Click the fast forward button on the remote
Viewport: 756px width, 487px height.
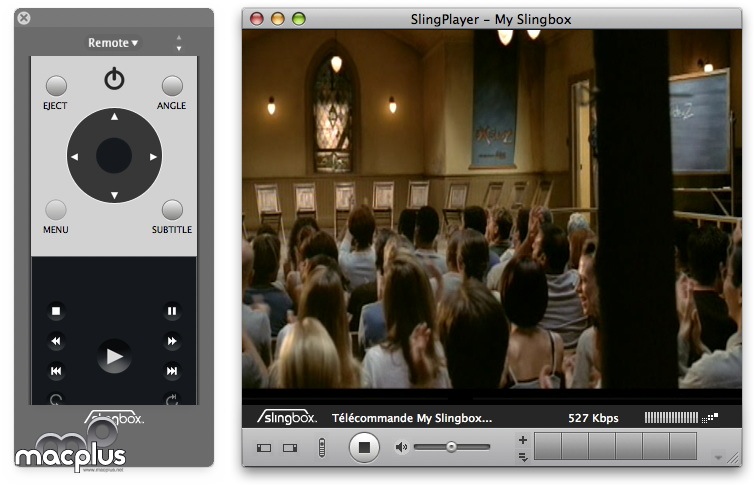click(172, 341)
